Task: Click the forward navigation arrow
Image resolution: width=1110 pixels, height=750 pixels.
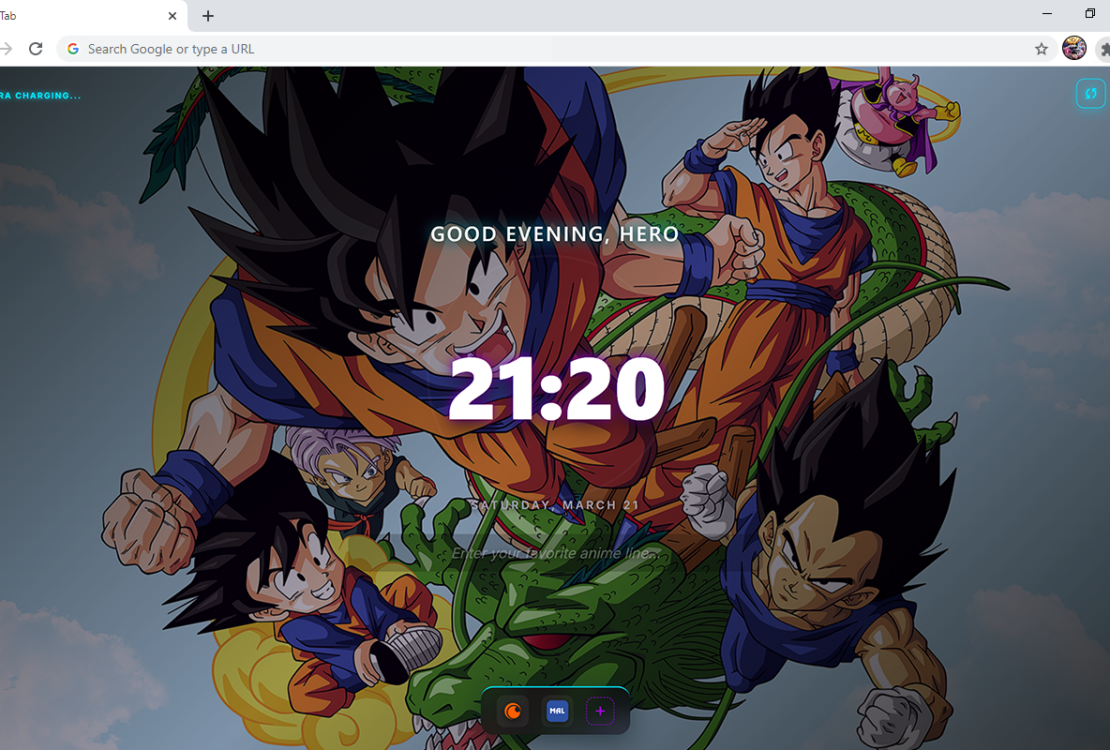Action: point(6,49)
